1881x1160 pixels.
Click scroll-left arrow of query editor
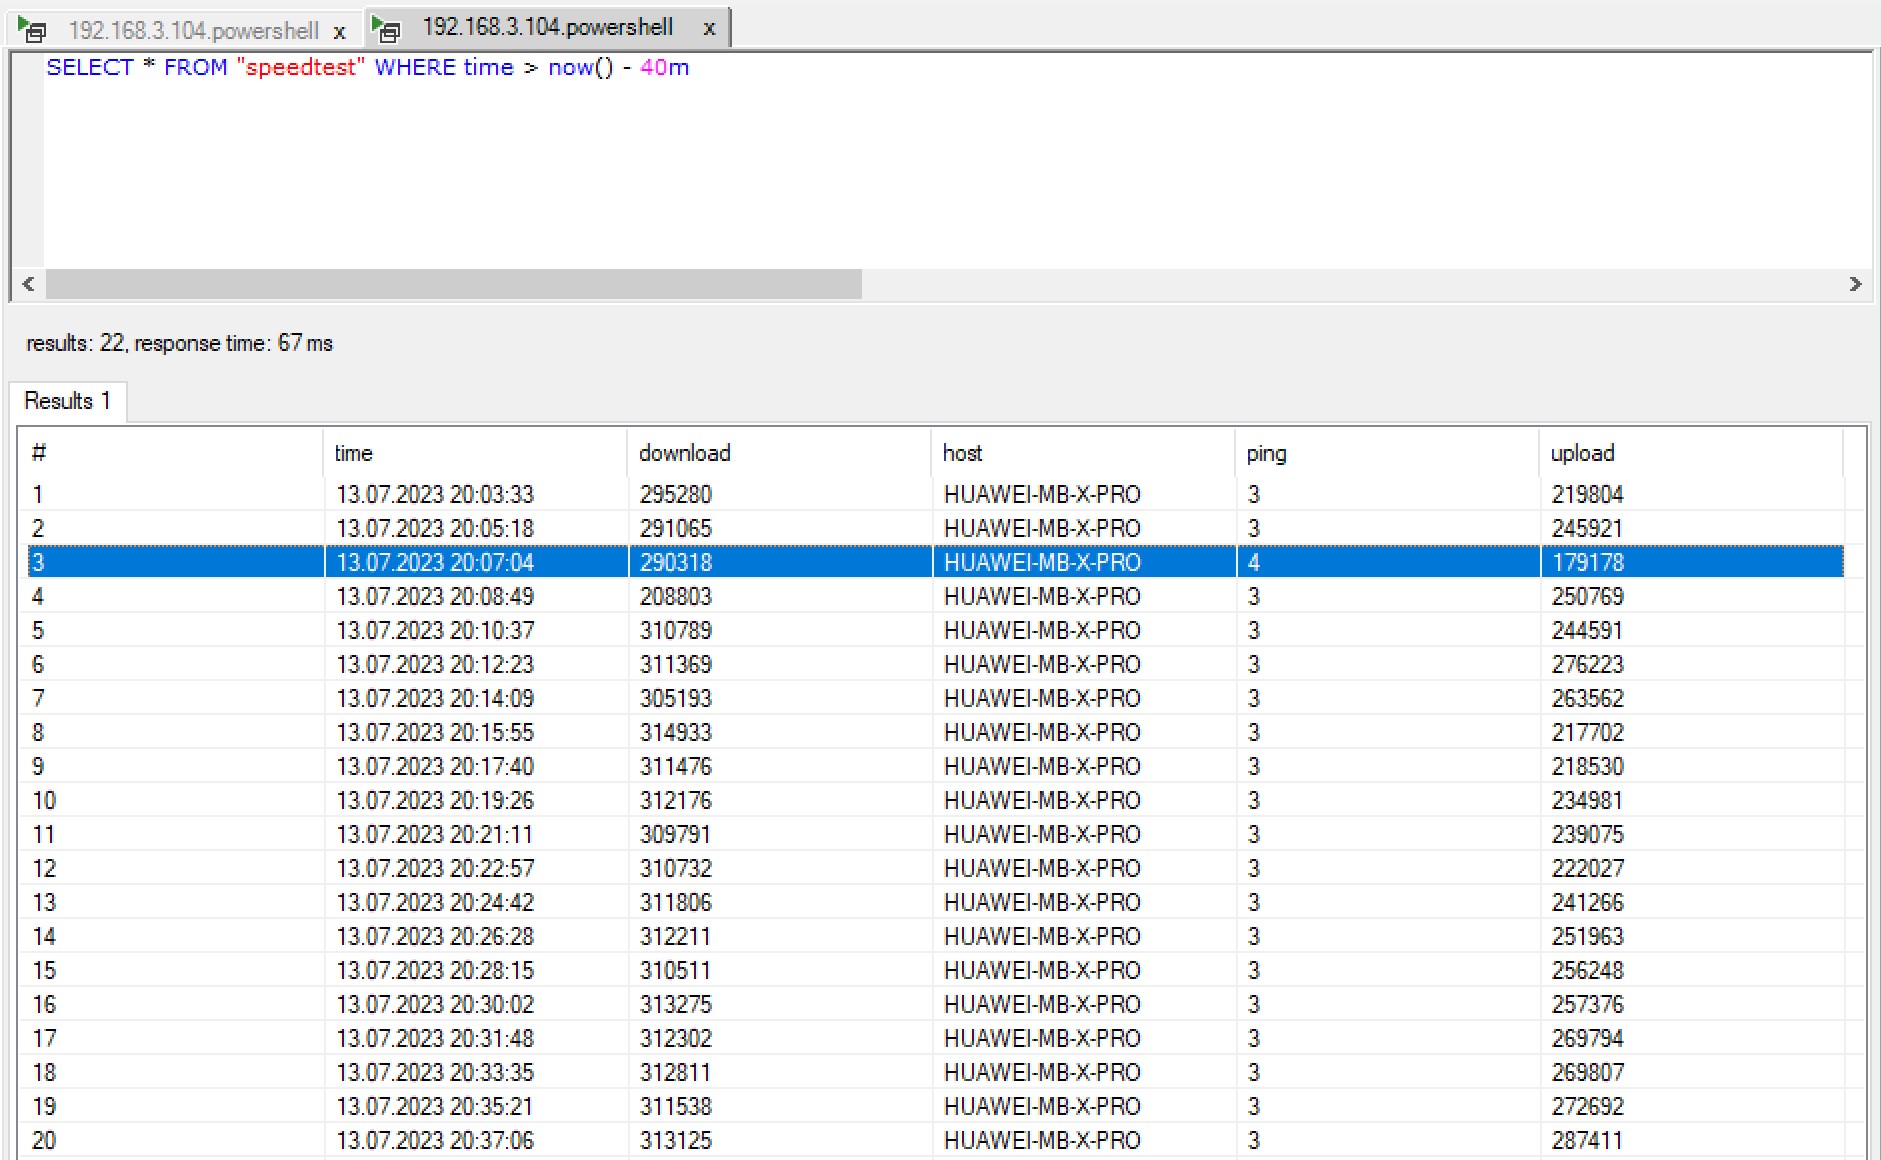[x=28, y=284]
